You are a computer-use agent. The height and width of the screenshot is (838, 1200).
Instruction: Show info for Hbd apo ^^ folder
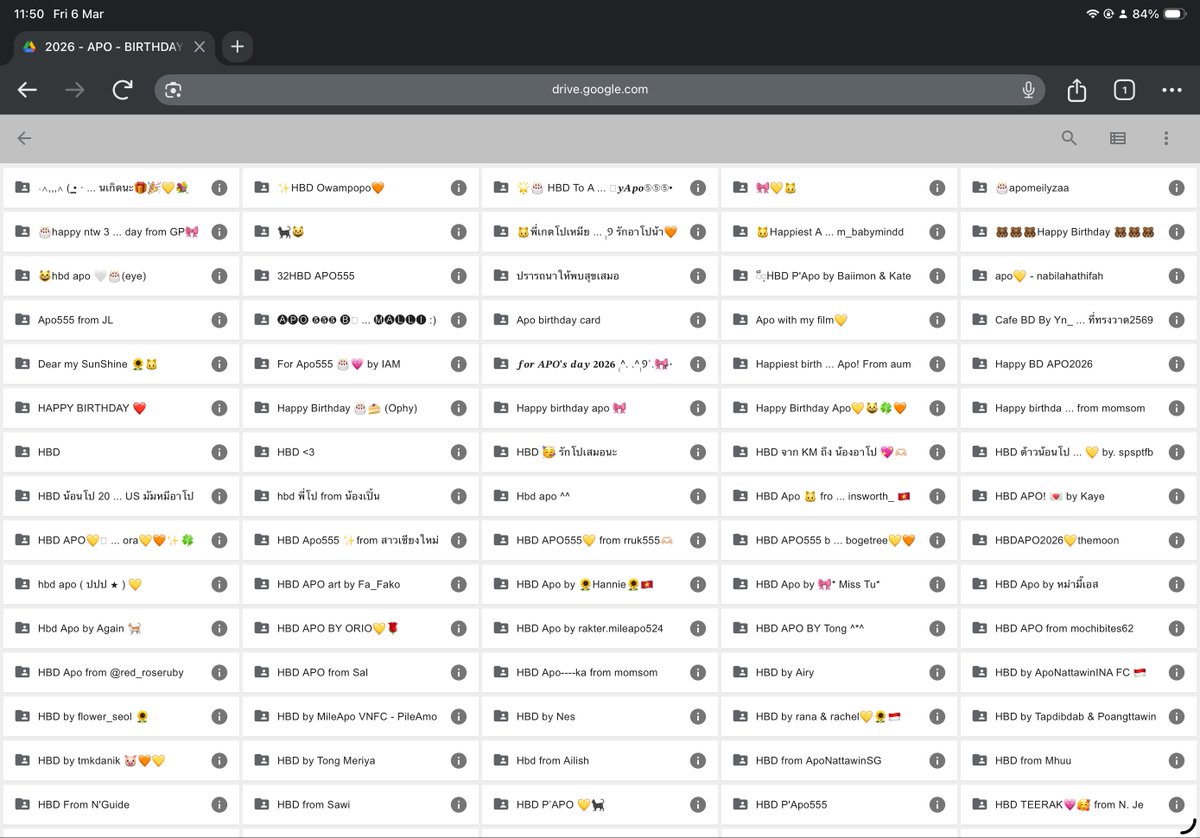(x=698, y=496)
